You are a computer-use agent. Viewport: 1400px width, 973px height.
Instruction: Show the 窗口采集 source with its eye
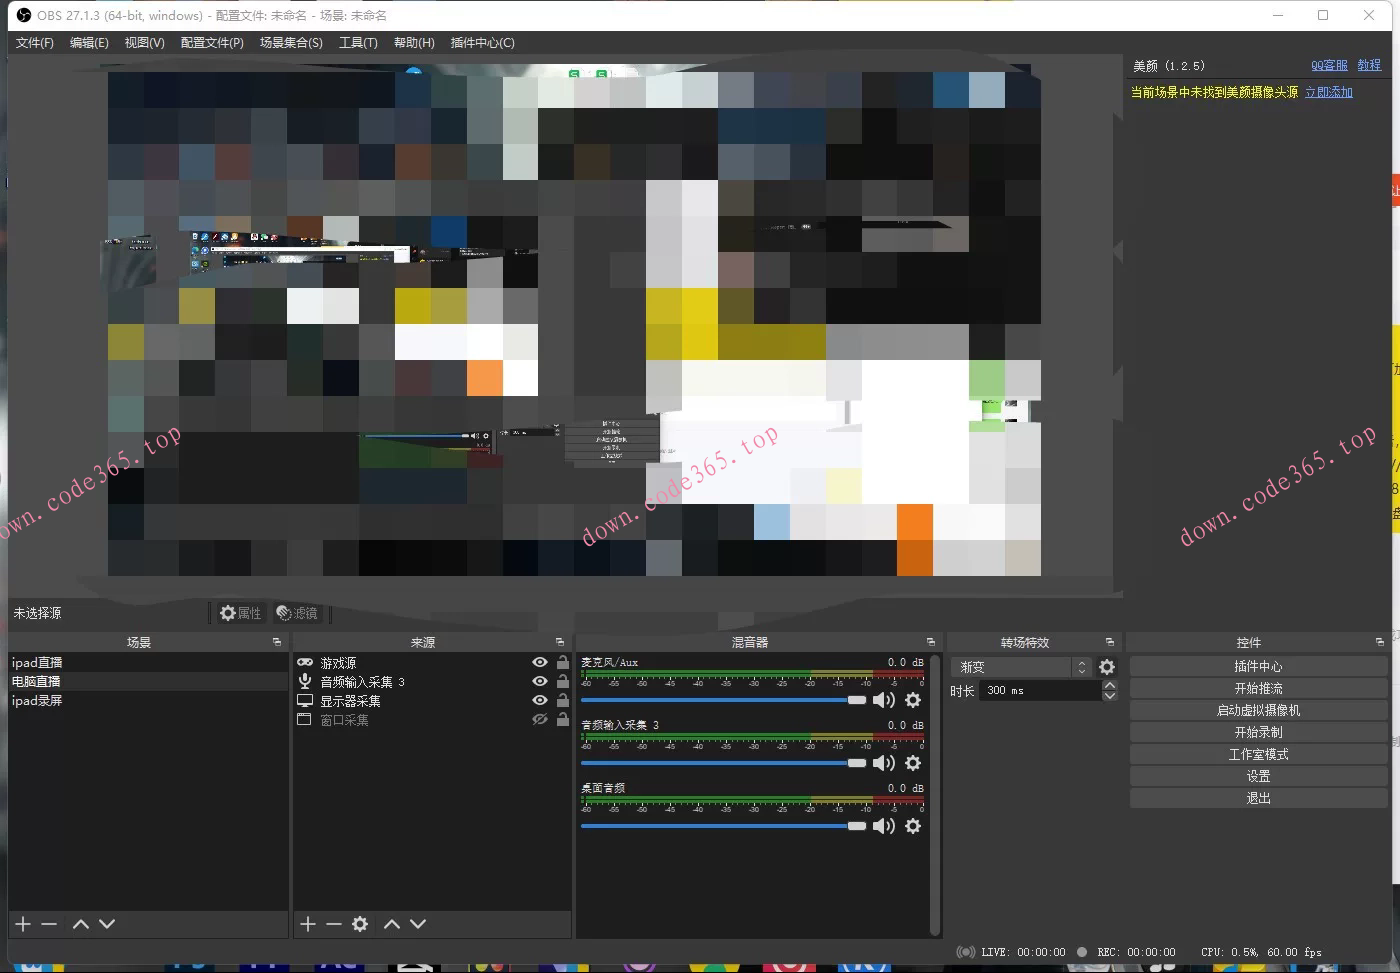540,719
